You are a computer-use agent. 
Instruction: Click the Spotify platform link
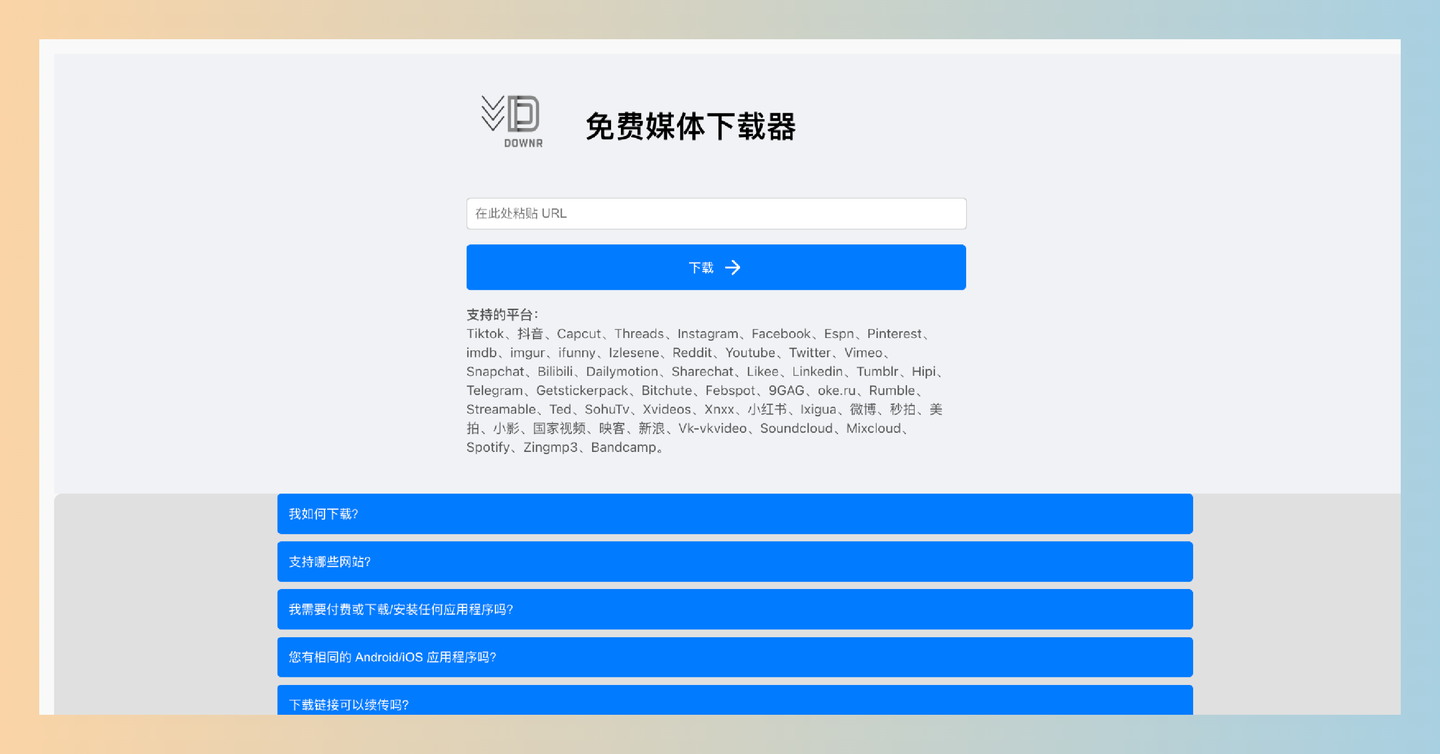click(x=488, y=447)
